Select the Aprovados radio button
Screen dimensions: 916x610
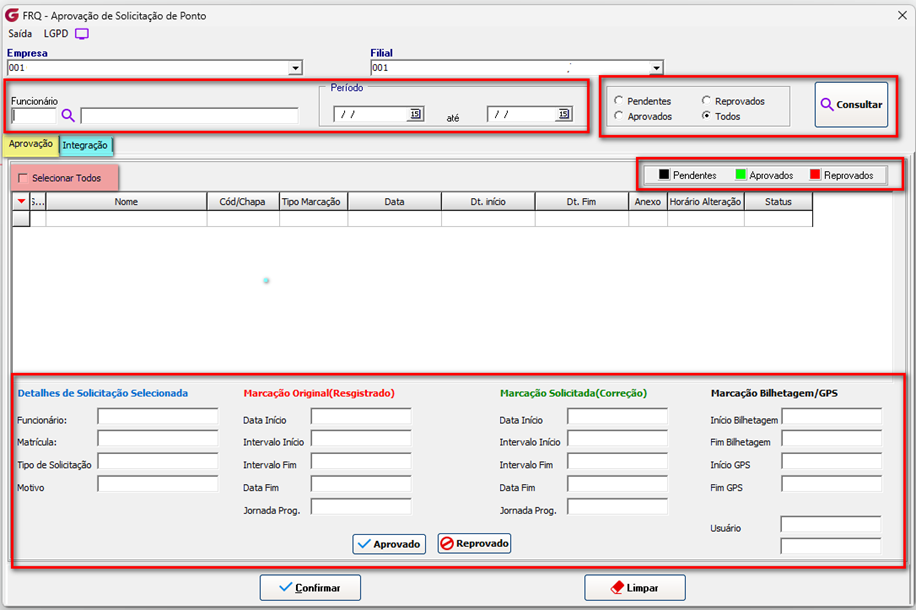[x=618, y=116]
